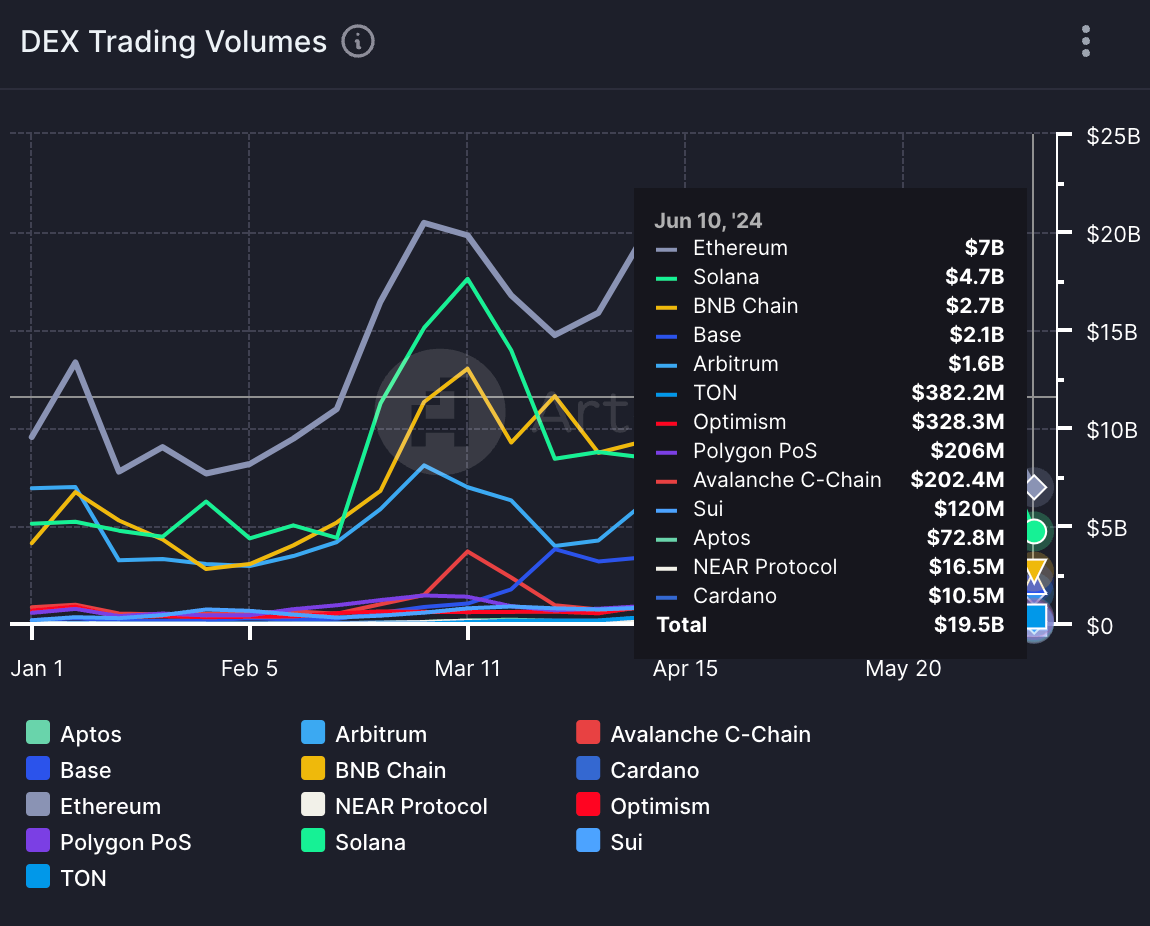1150x926 pixels.
Task: Click TON $382.2M tooltip value
Action: tap(958, 392)
